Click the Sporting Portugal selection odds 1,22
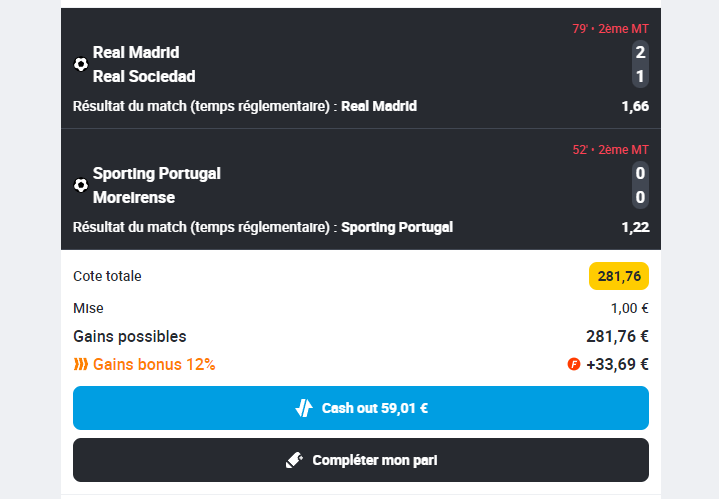 (635, 227)
